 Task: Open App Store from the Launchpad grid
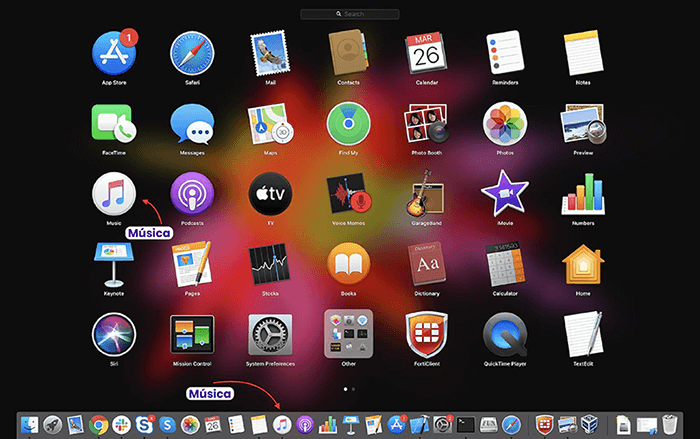(x=114, y=54)
